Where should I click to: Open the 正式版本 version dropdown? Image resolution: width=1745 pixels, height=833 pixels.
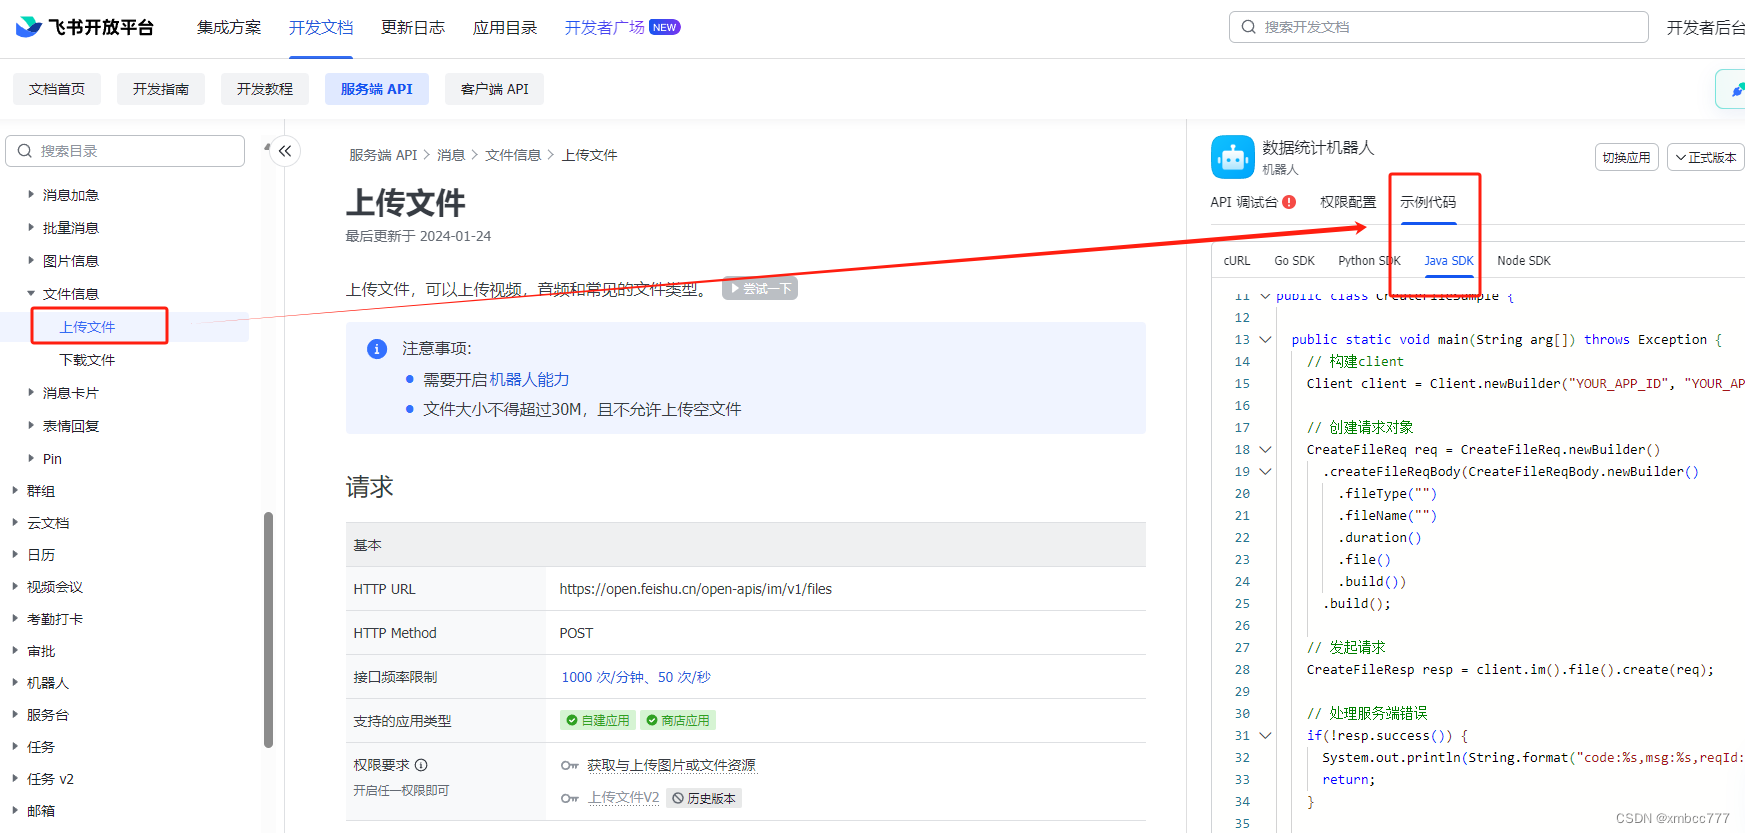click(x=1705, y=157)
